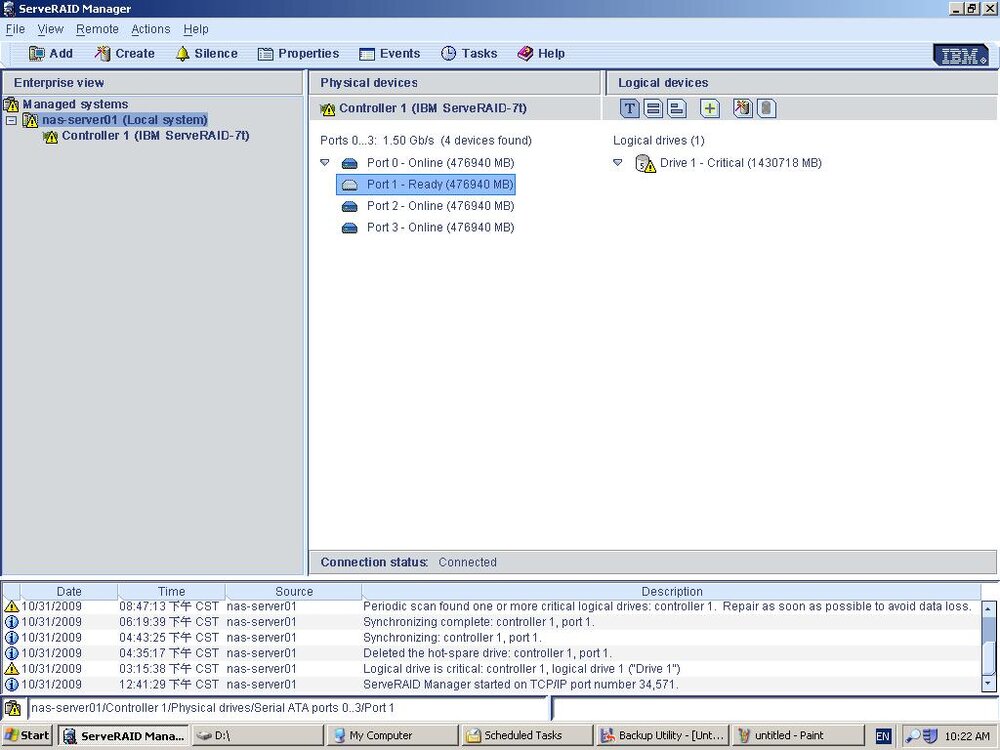The width and height of the screenshot is (1000, 750).
Task: Select Logical drive is critical event
Action: coord(492,669)
